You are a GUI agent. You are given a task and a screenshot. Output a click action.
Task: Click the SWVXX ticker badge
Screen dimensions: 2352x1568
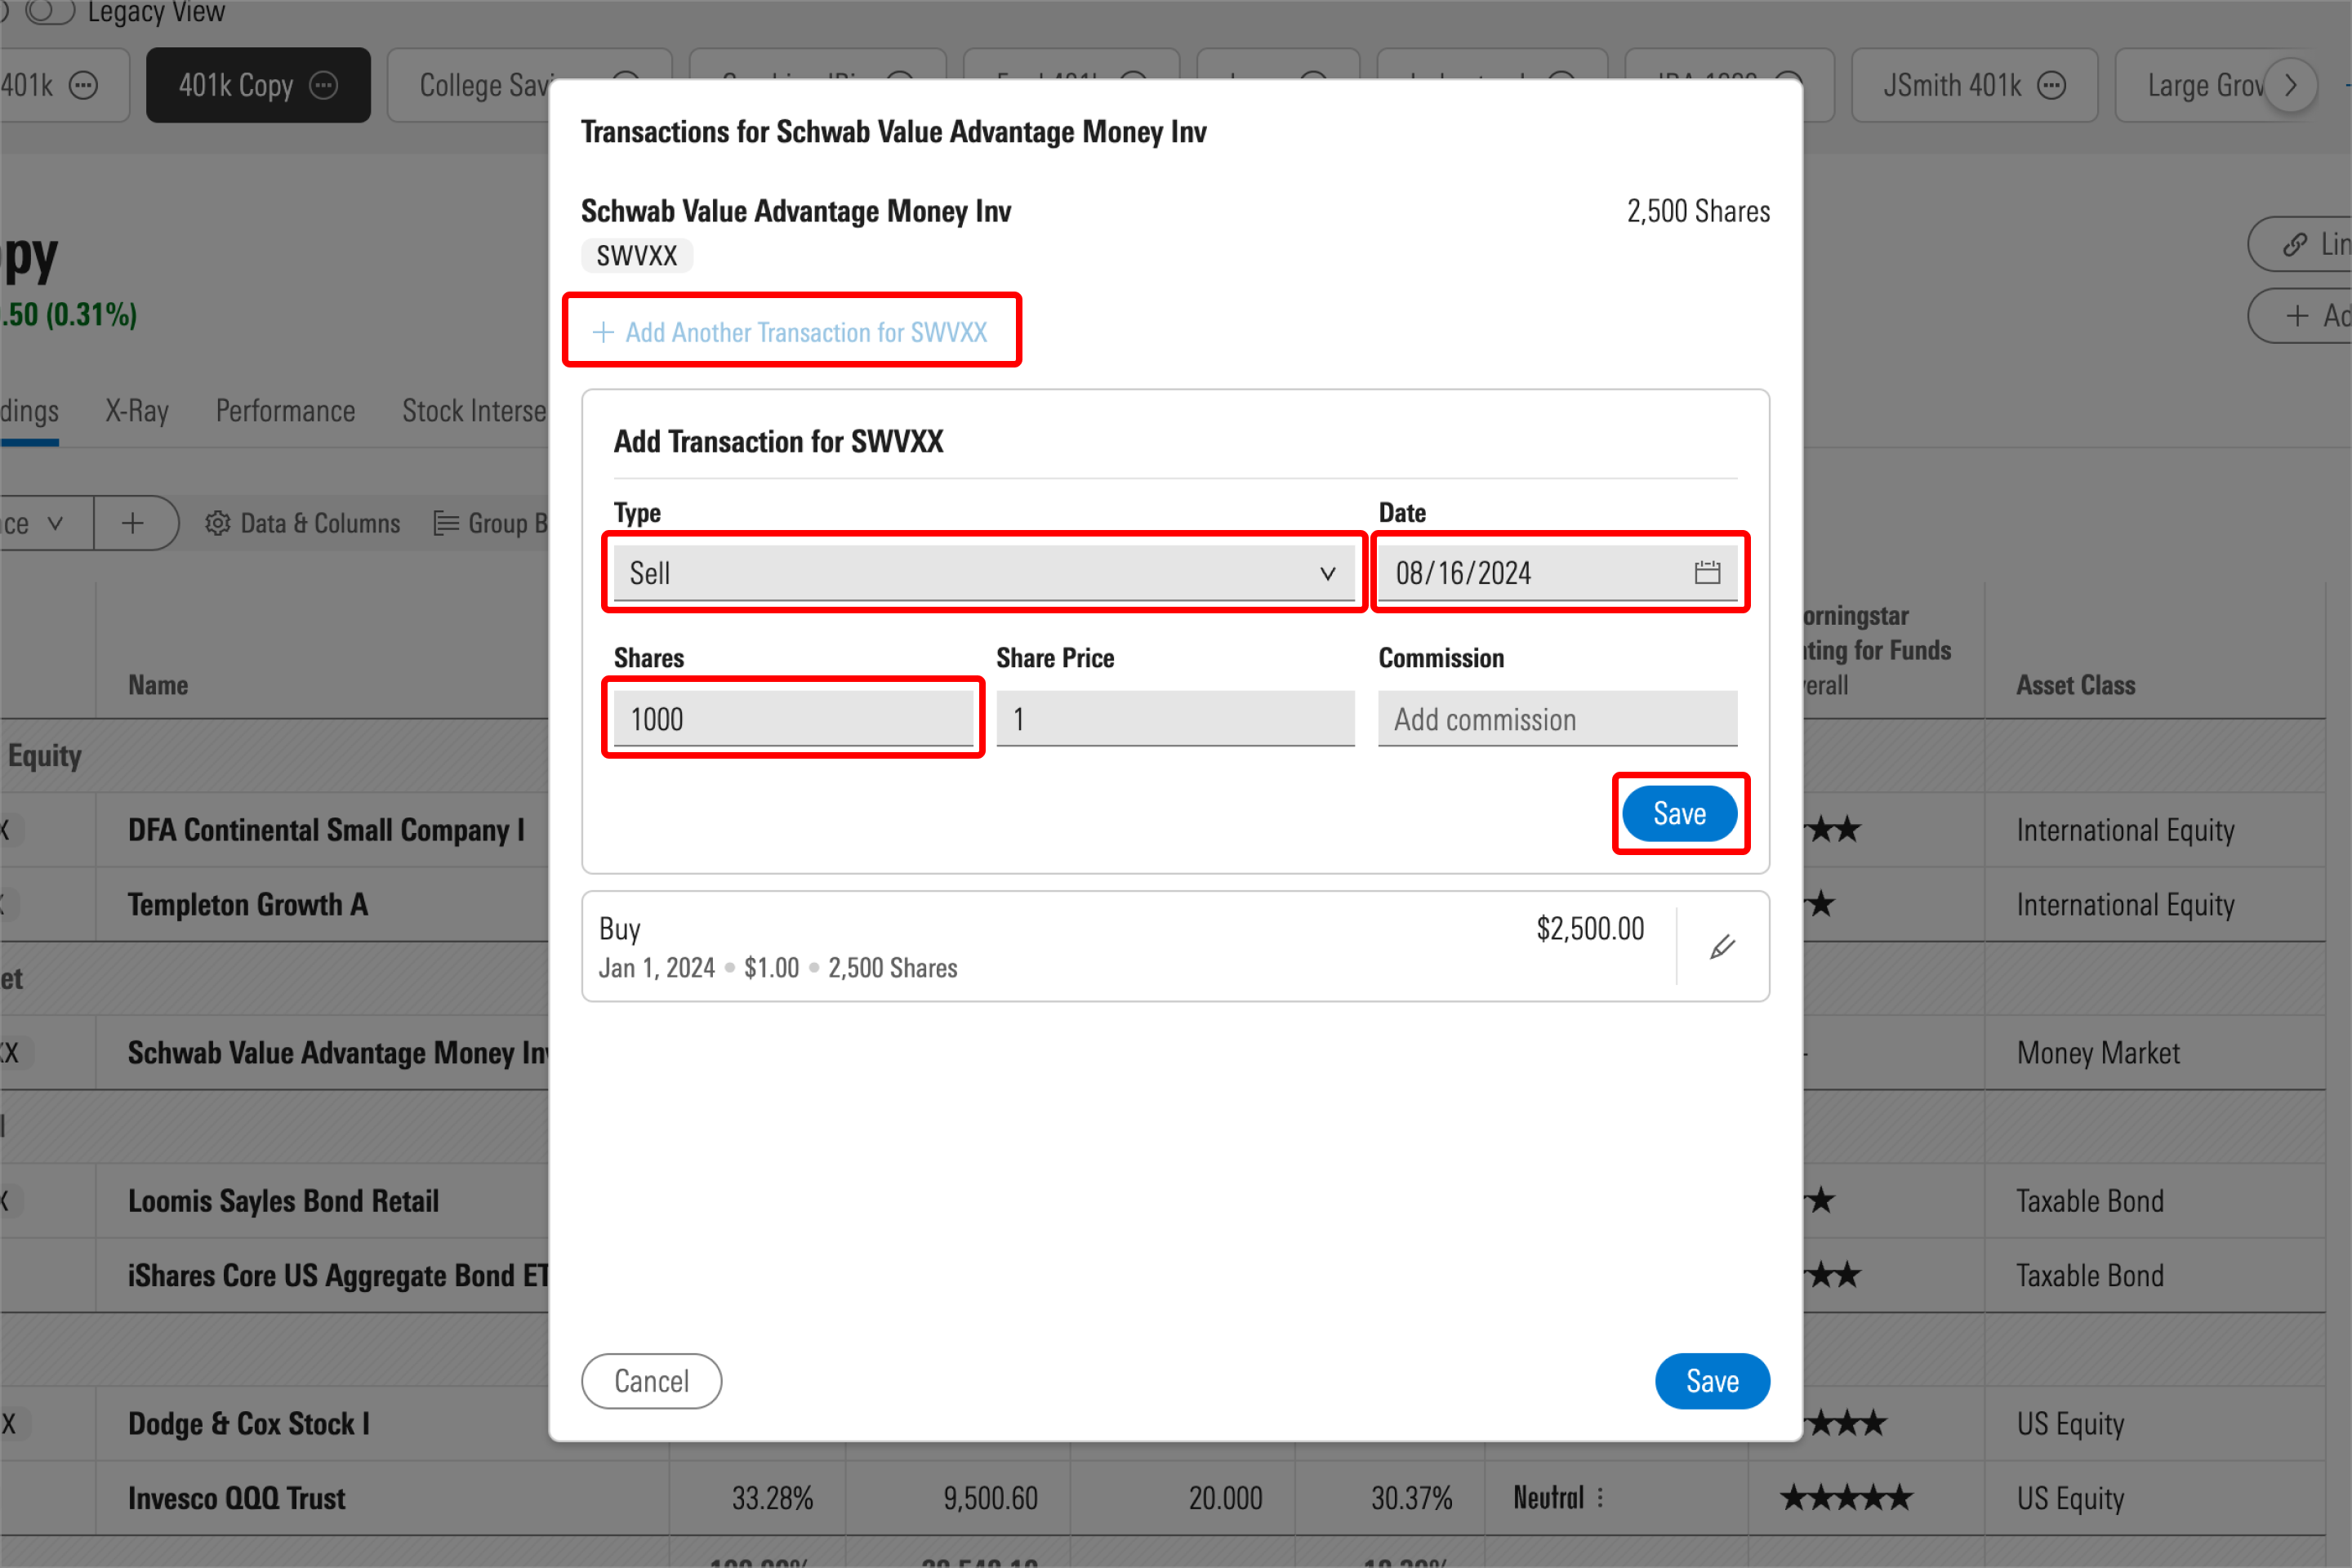click(x=637, y=256)
